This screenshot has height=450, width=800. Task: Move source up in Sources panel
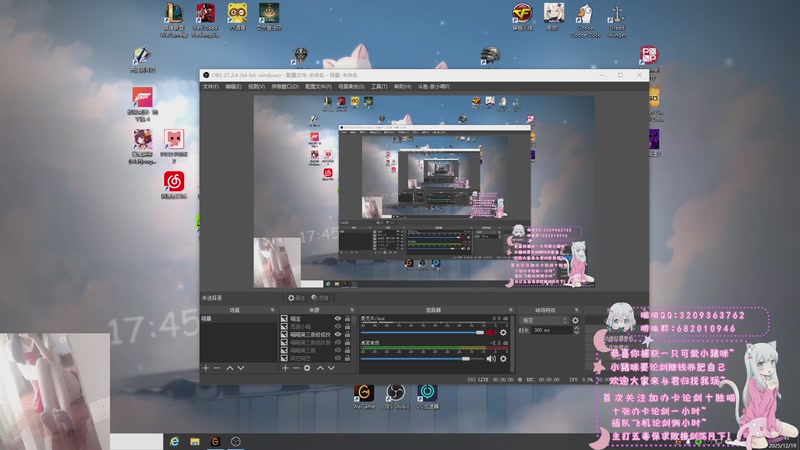pos(320,368)
